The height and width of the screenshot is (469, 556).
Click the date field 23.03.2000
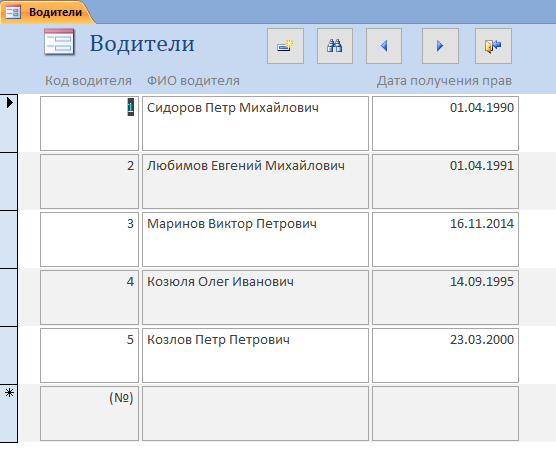445,356
